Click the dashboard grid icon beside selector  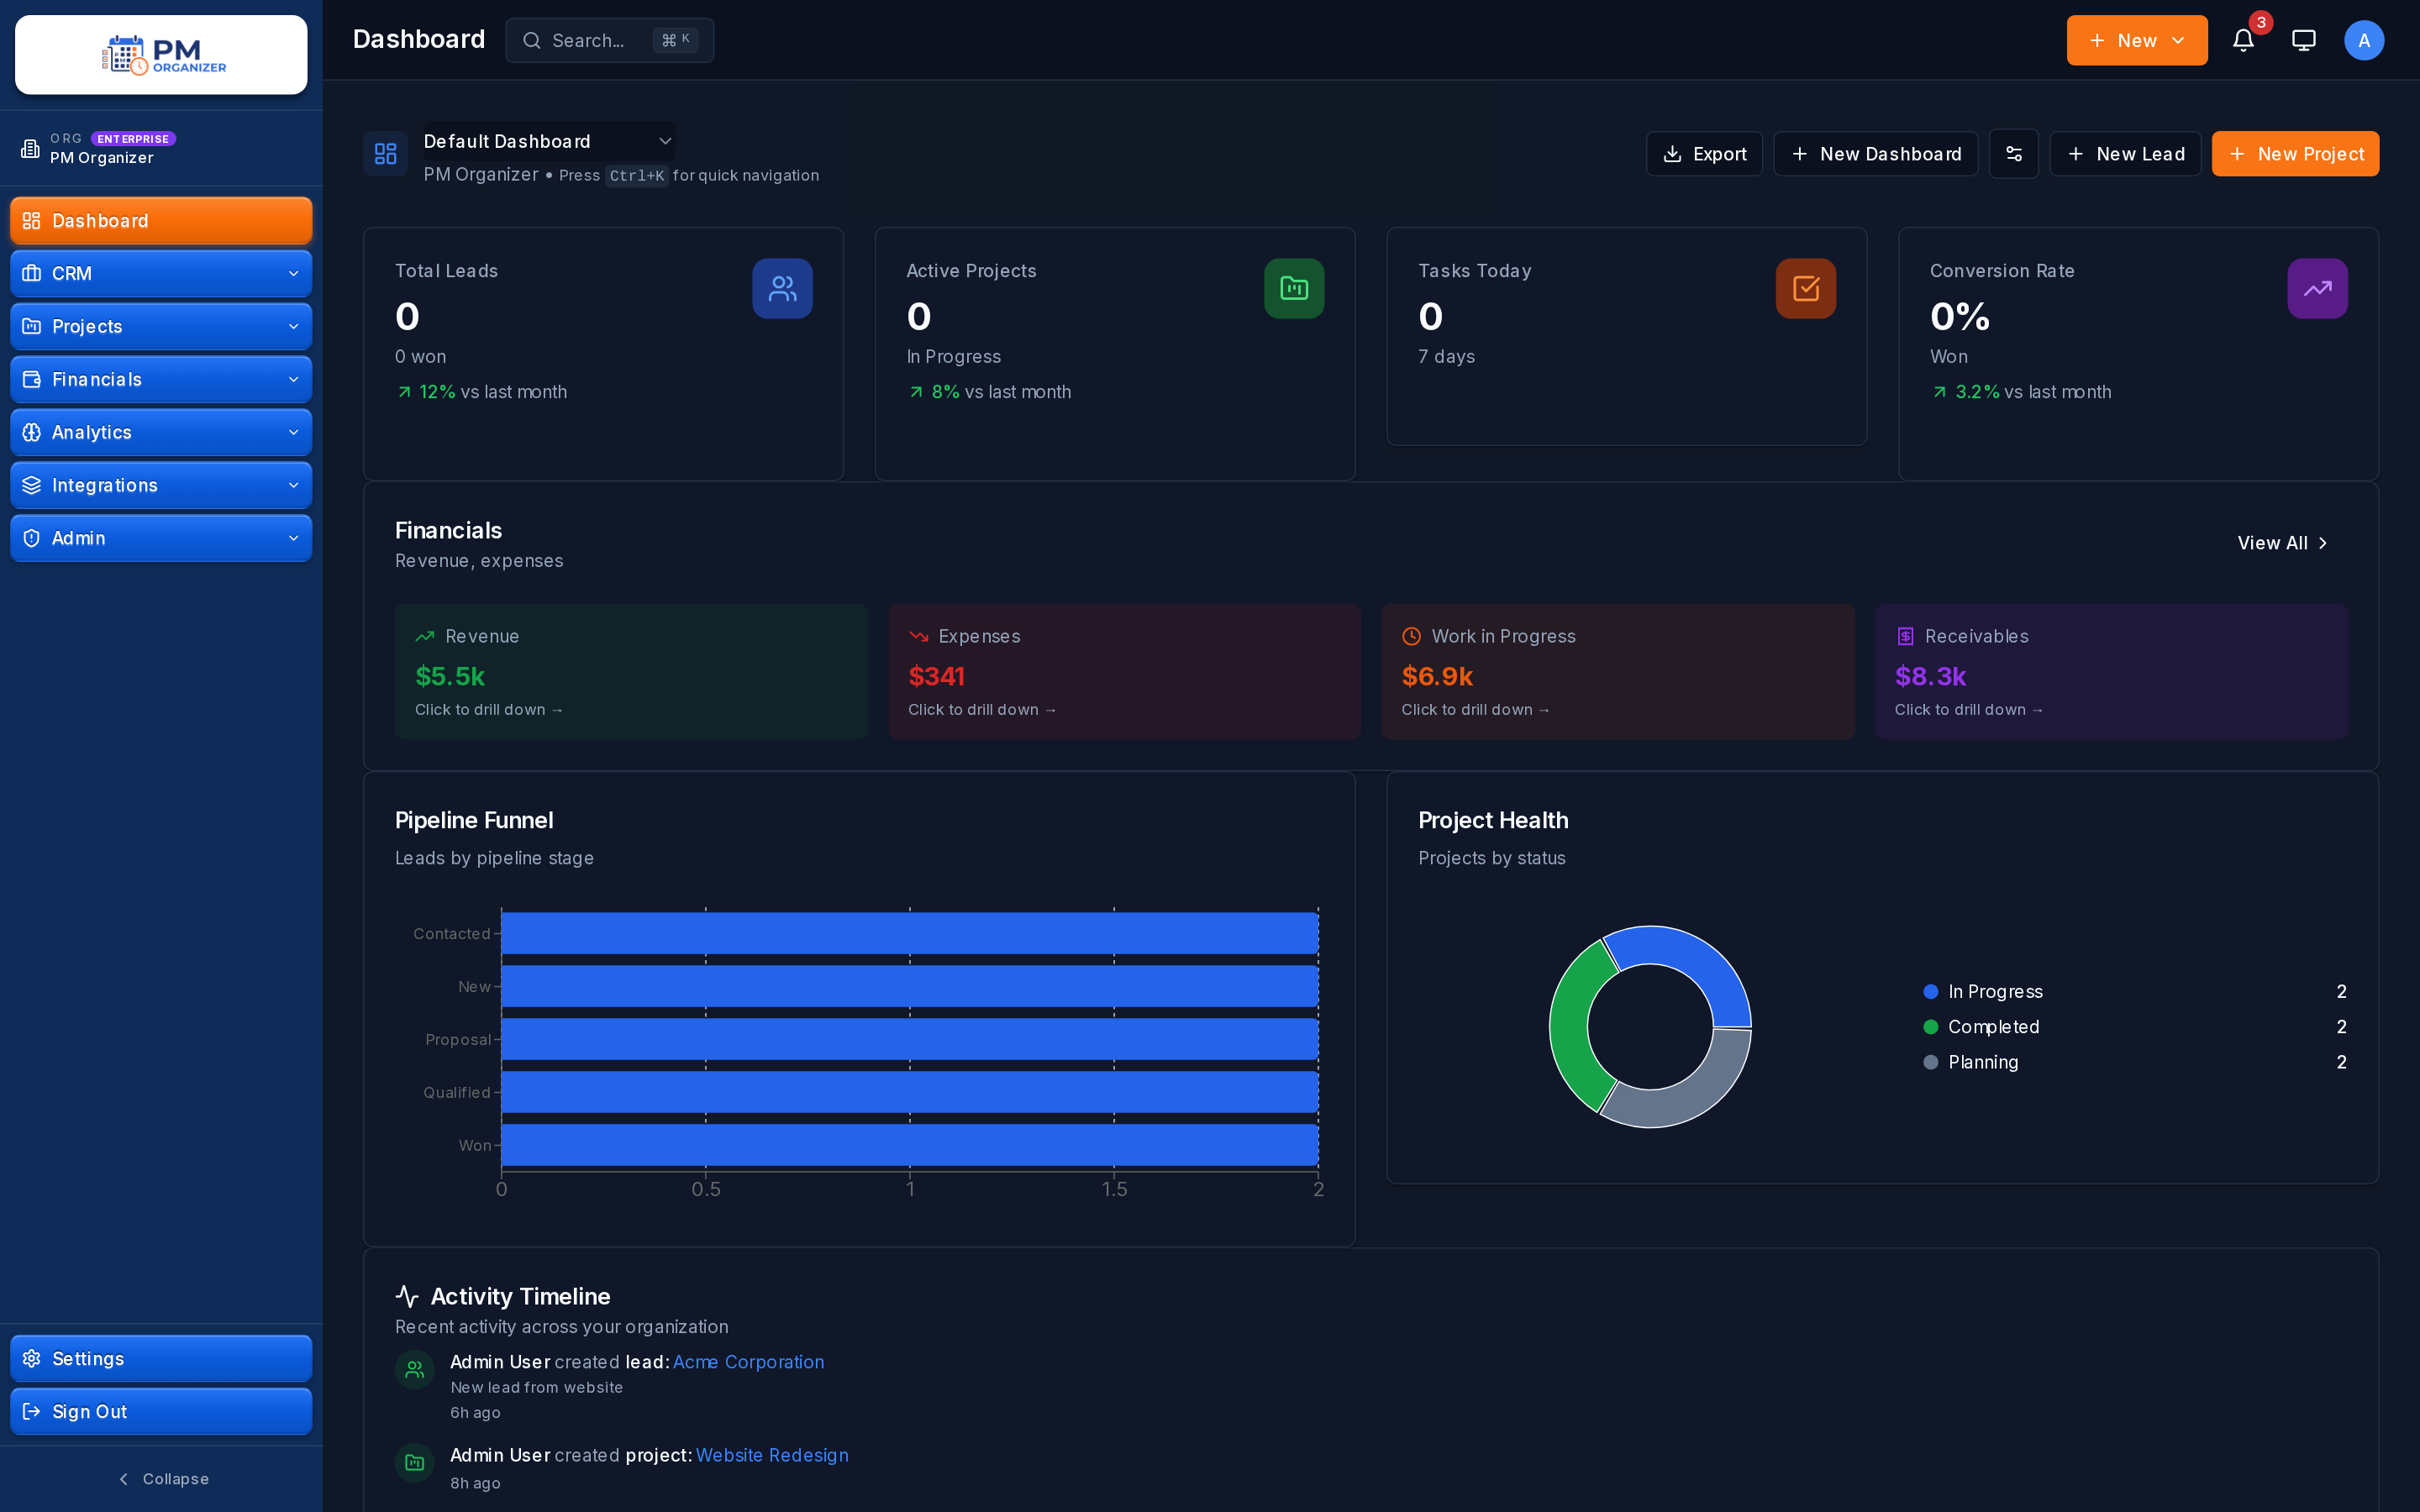tap(385, 154)
